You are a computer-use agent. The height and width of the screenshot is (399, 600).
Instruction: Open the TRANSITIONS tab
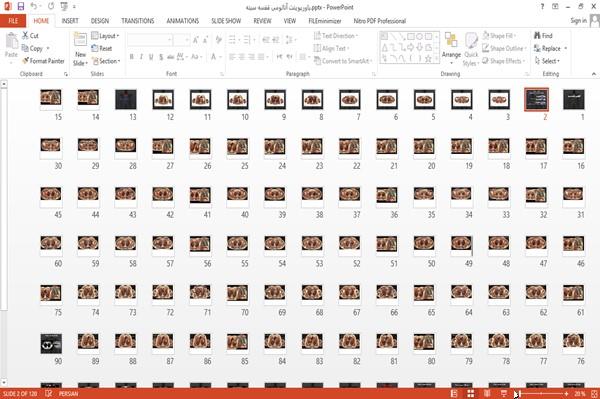[x=138, y=21]
